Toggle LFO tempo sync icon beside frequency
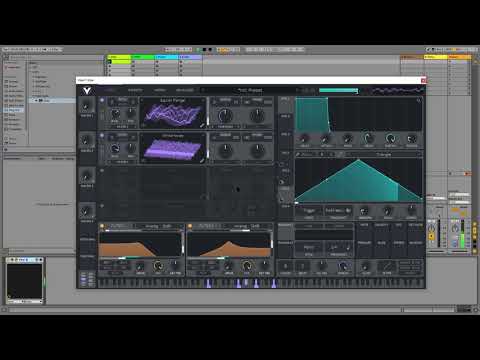This screenshot has height=360, width=480. pyautogui.click(x=347, y=210)
